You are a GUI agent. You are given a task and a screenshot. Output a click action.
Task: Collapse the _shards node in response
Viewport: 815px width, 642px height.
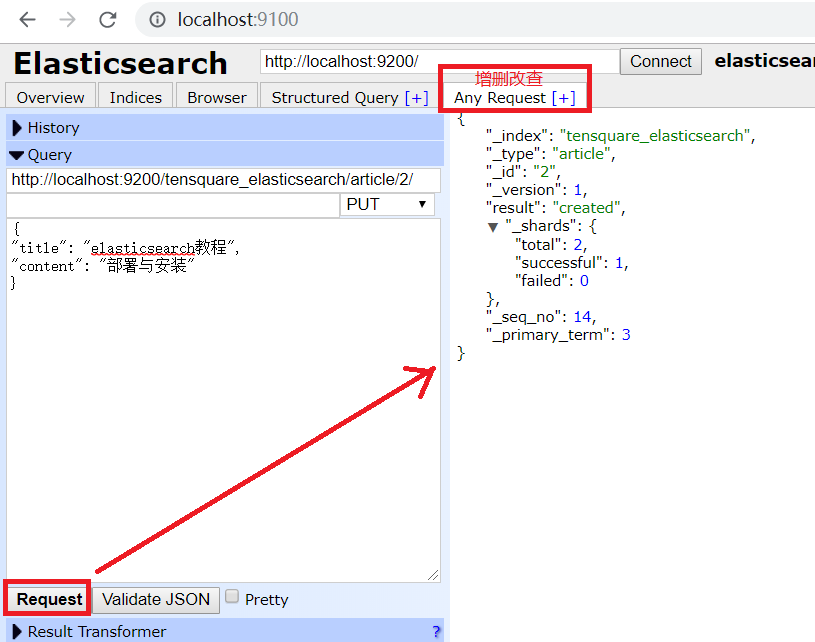493,227
